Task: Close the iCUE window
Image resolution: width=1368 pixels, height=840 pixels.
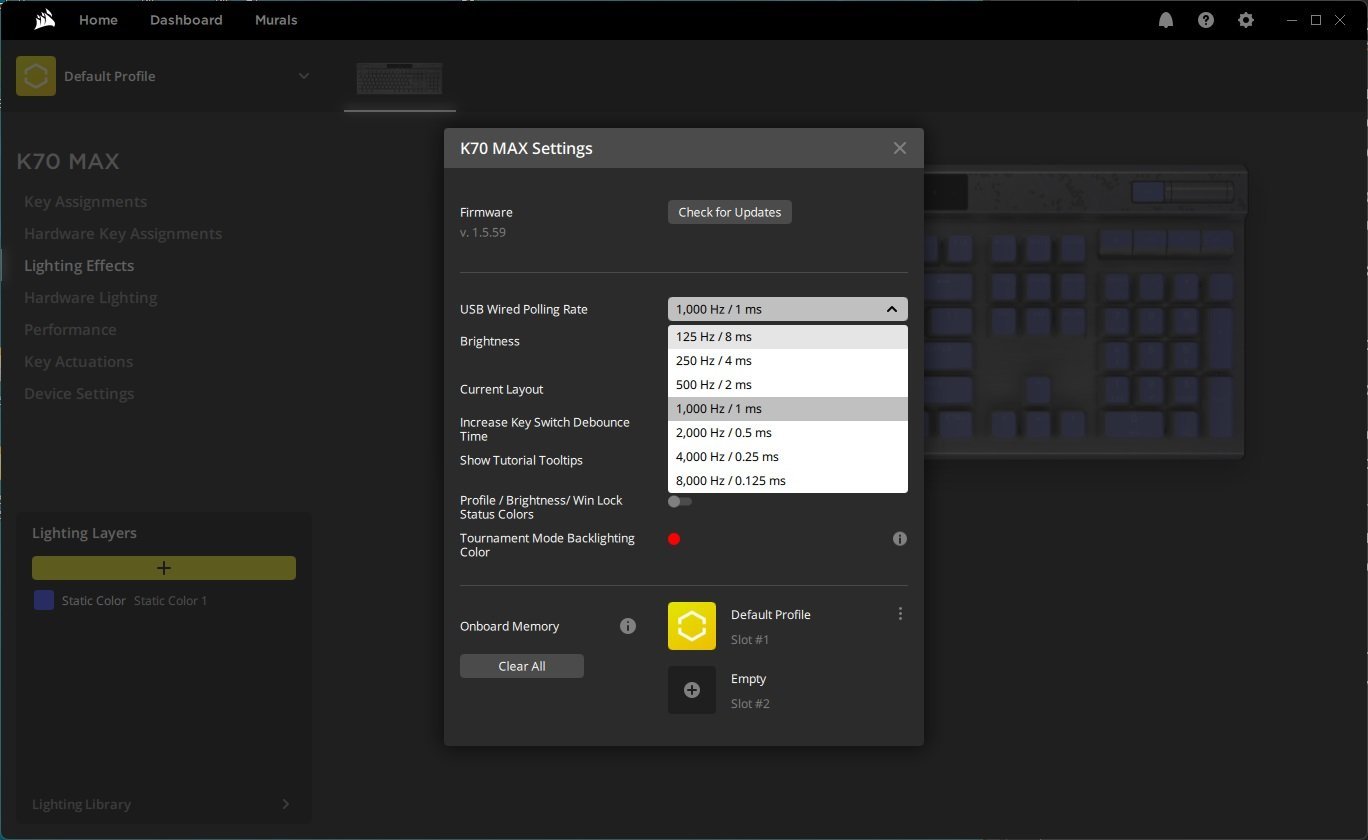Action: [1342, 20]
